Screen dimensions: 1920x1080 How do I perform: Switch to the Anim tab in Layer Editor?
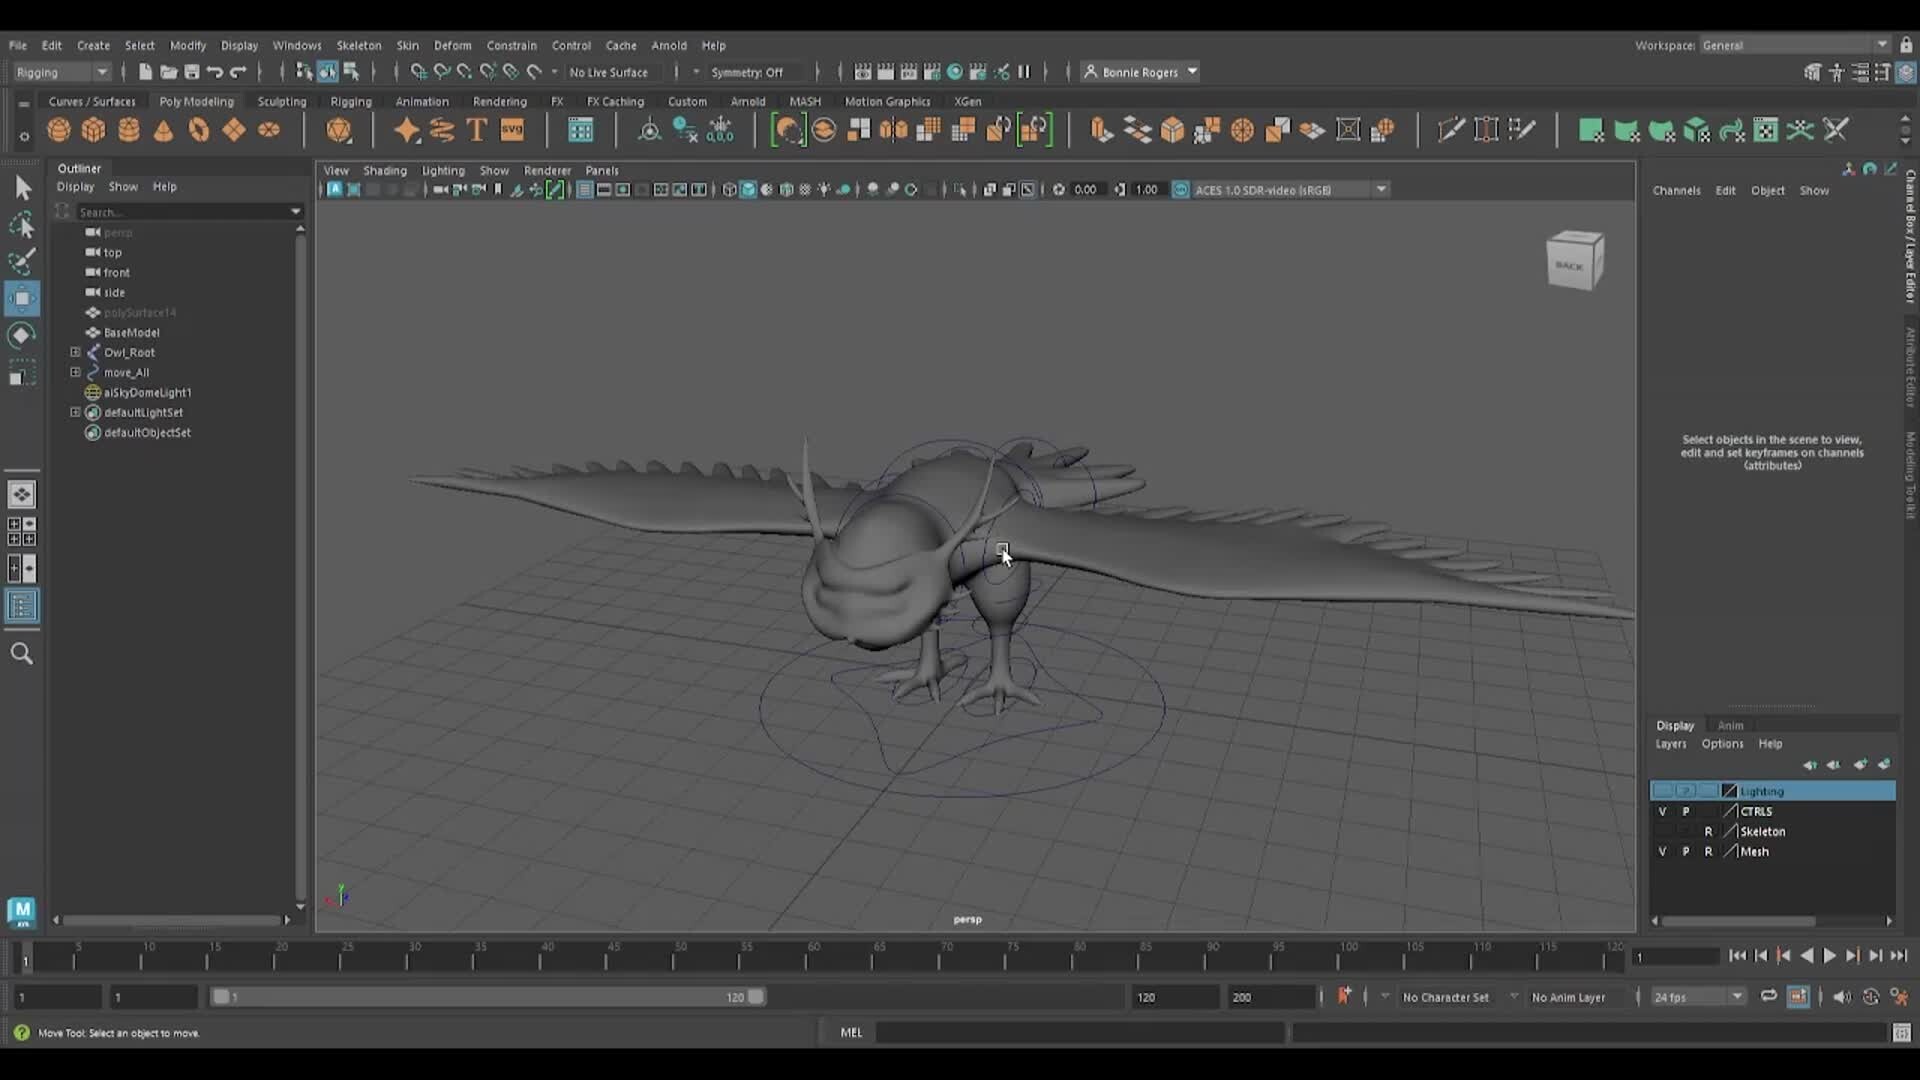1730,725
